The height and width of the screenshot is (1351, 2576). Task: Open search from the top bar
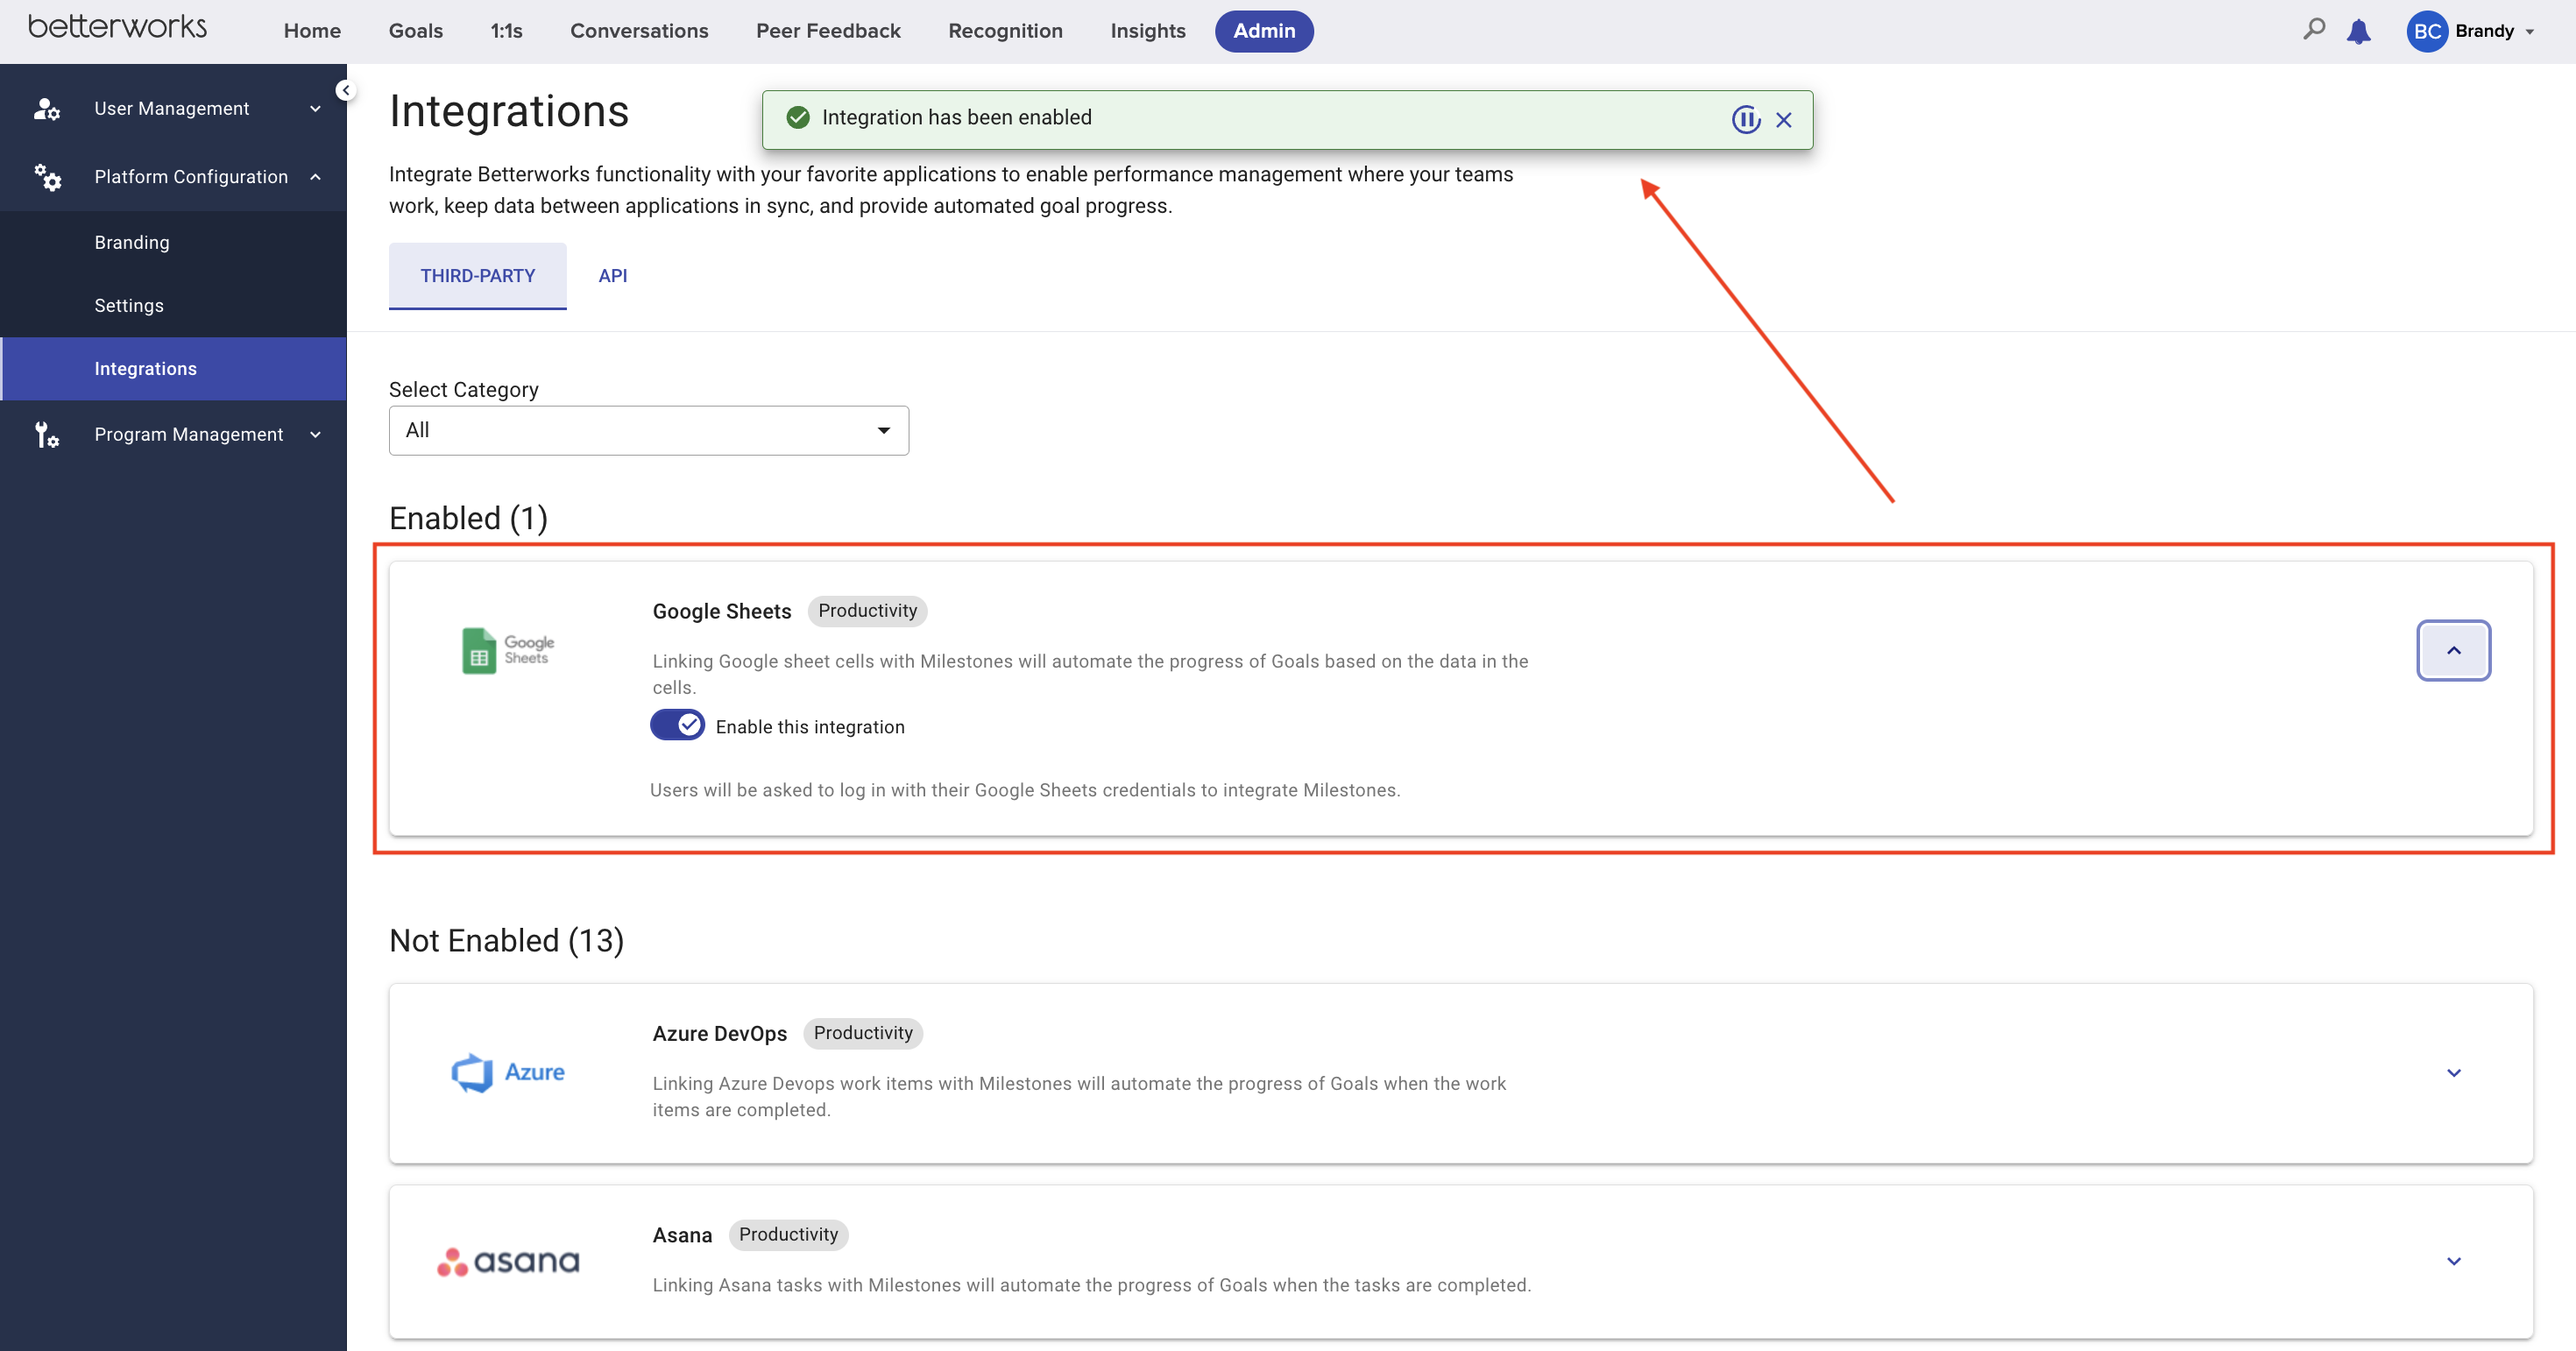2313,31
